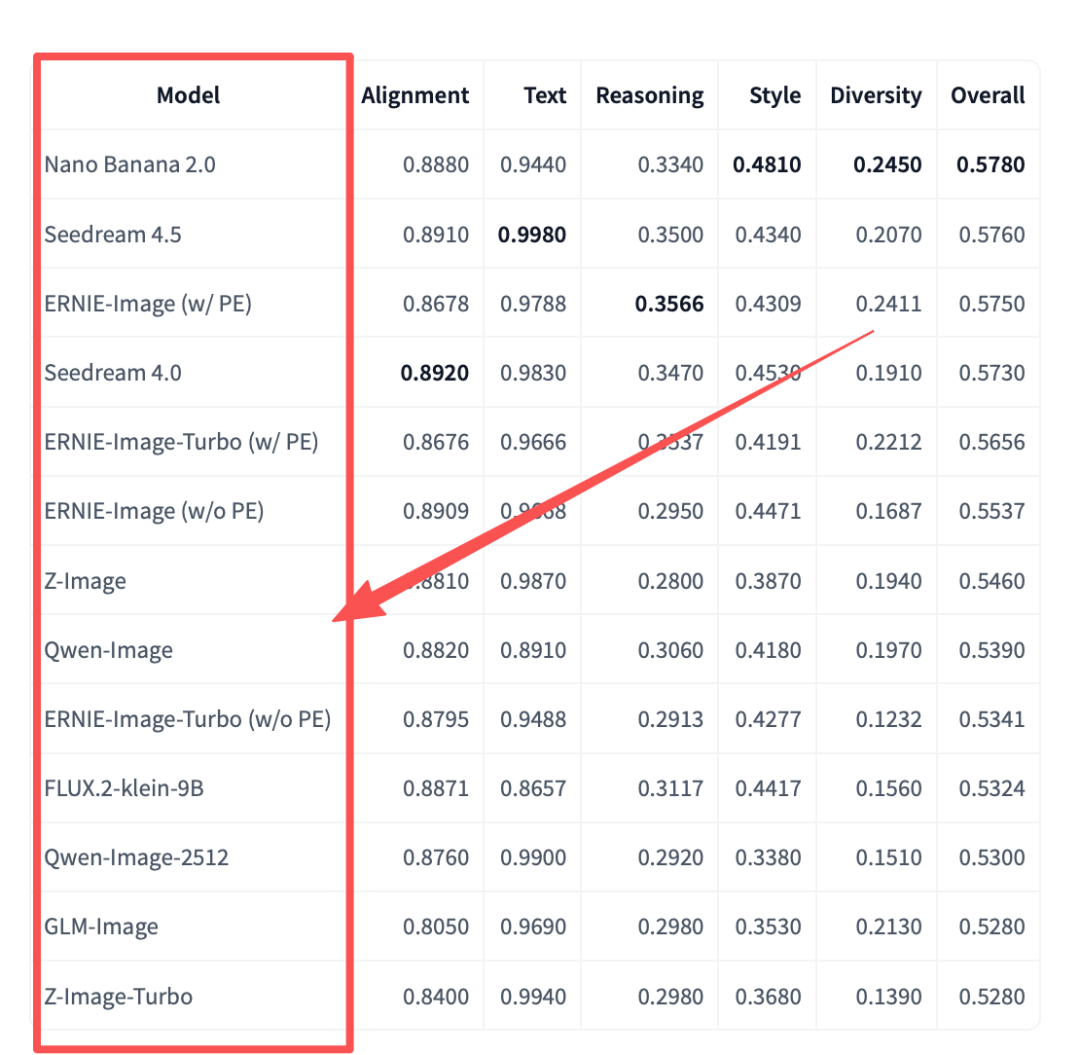Click Z-Image-Turbo text score 0.9940
Image resolution: width=1080 pixels, height=1055 pixels.
point(533,997)
